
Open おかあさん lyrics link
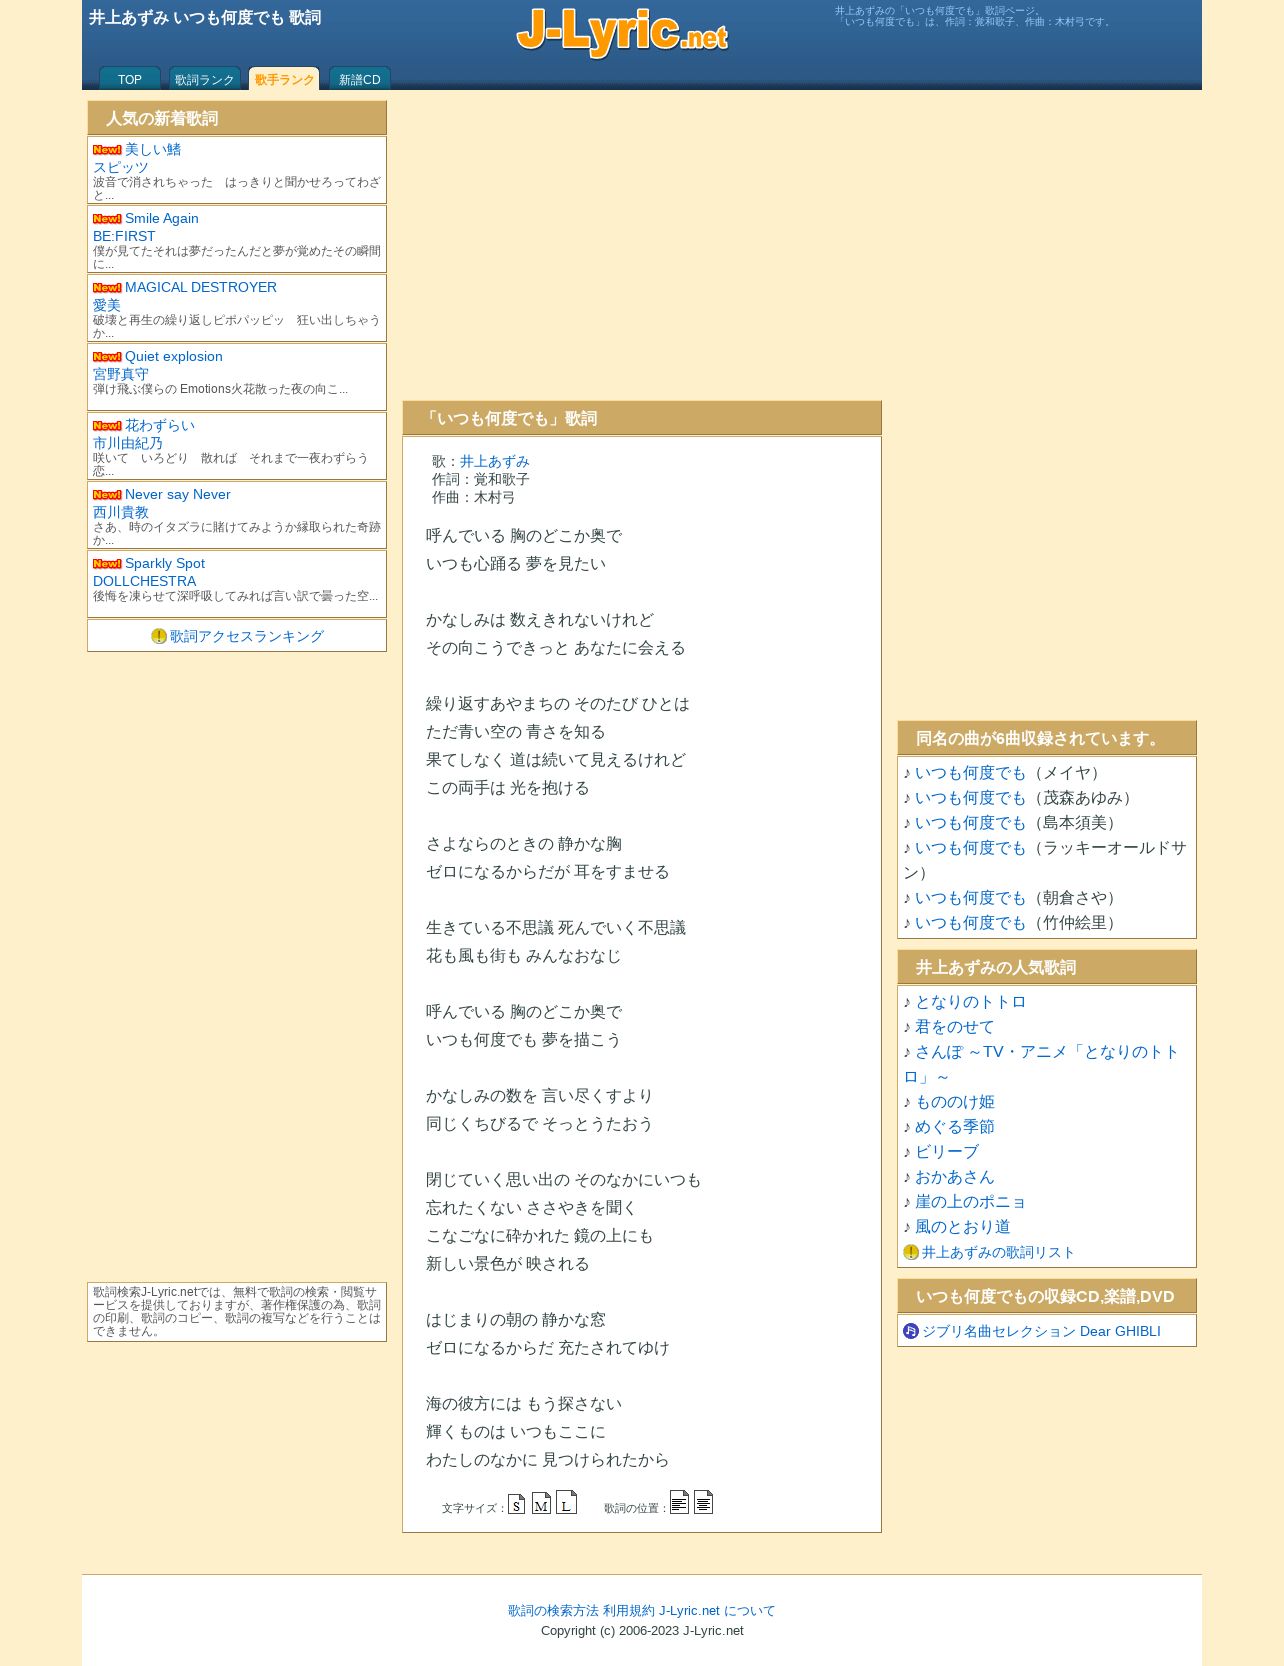[955, 1177]
